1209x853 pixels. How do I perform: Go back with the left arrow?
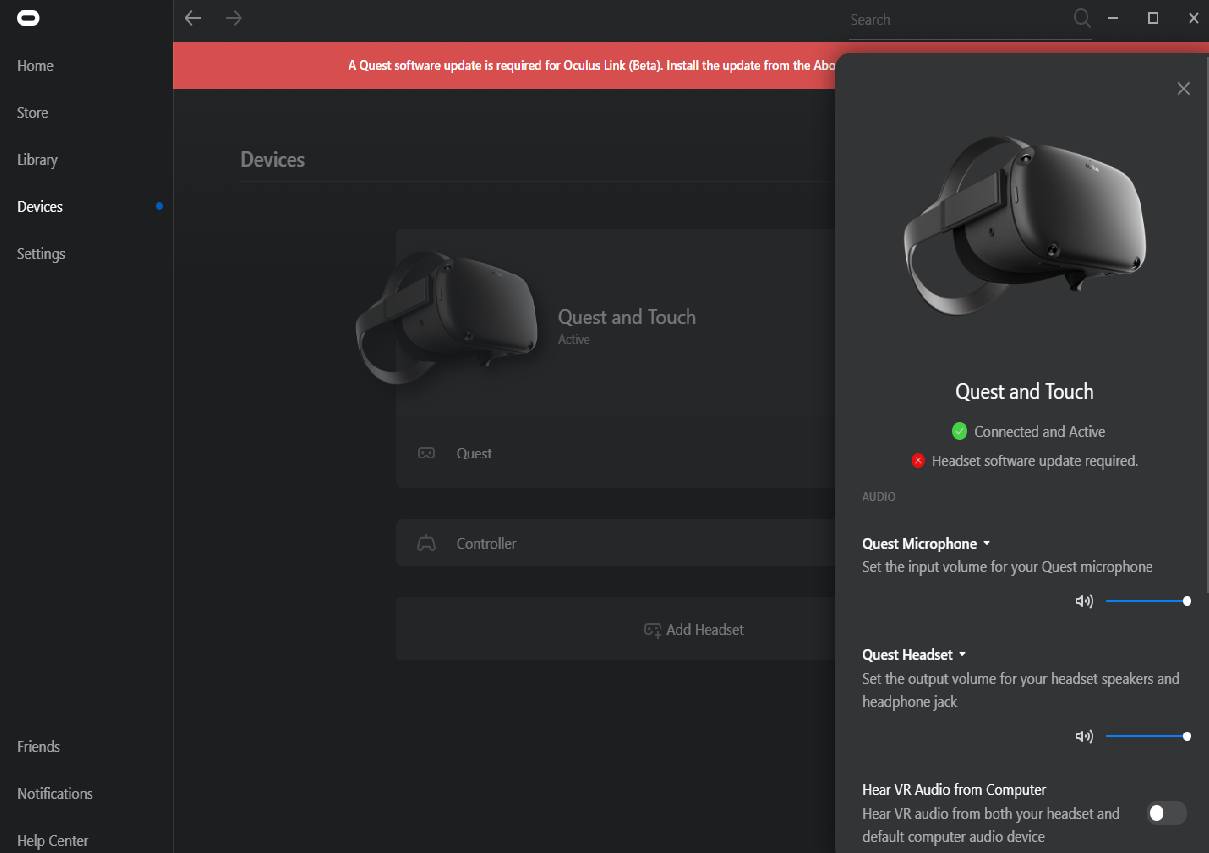click(x=193, y=18)
